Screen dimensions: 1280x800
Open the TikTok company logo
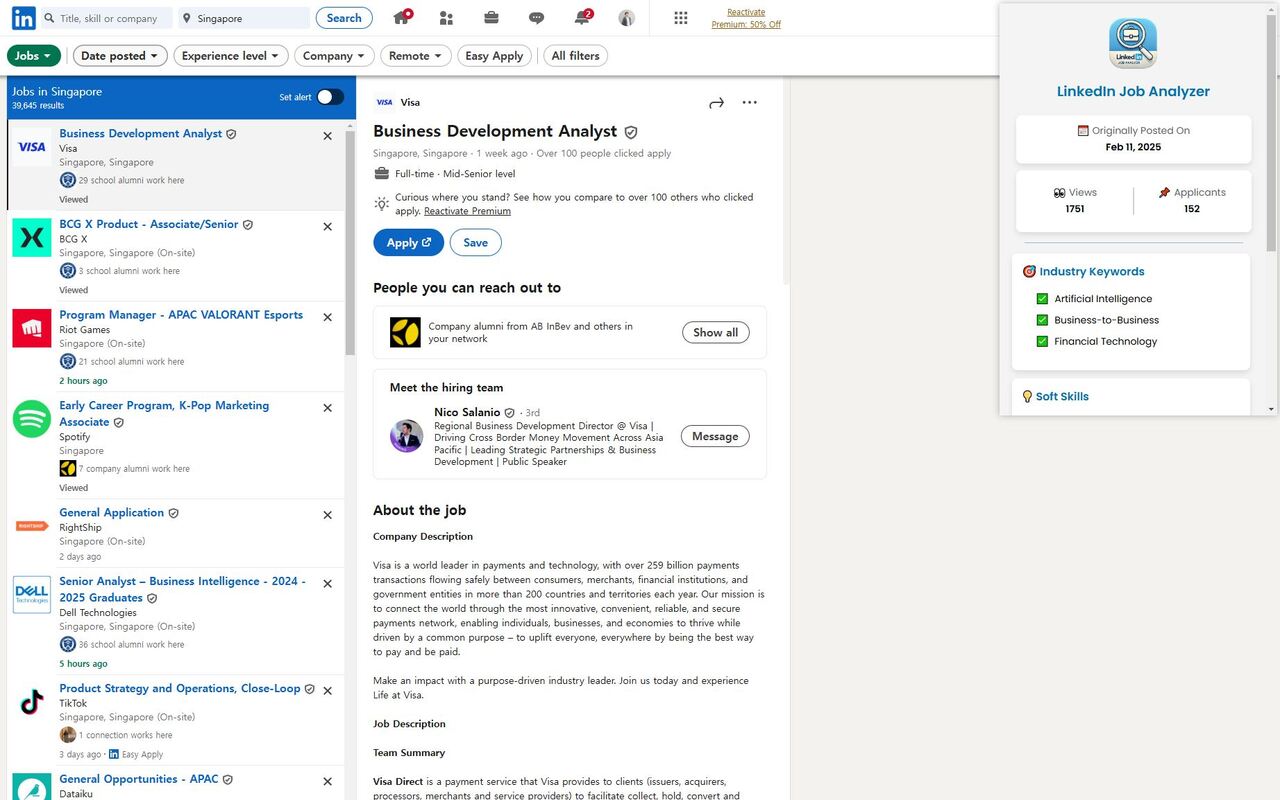32,702
